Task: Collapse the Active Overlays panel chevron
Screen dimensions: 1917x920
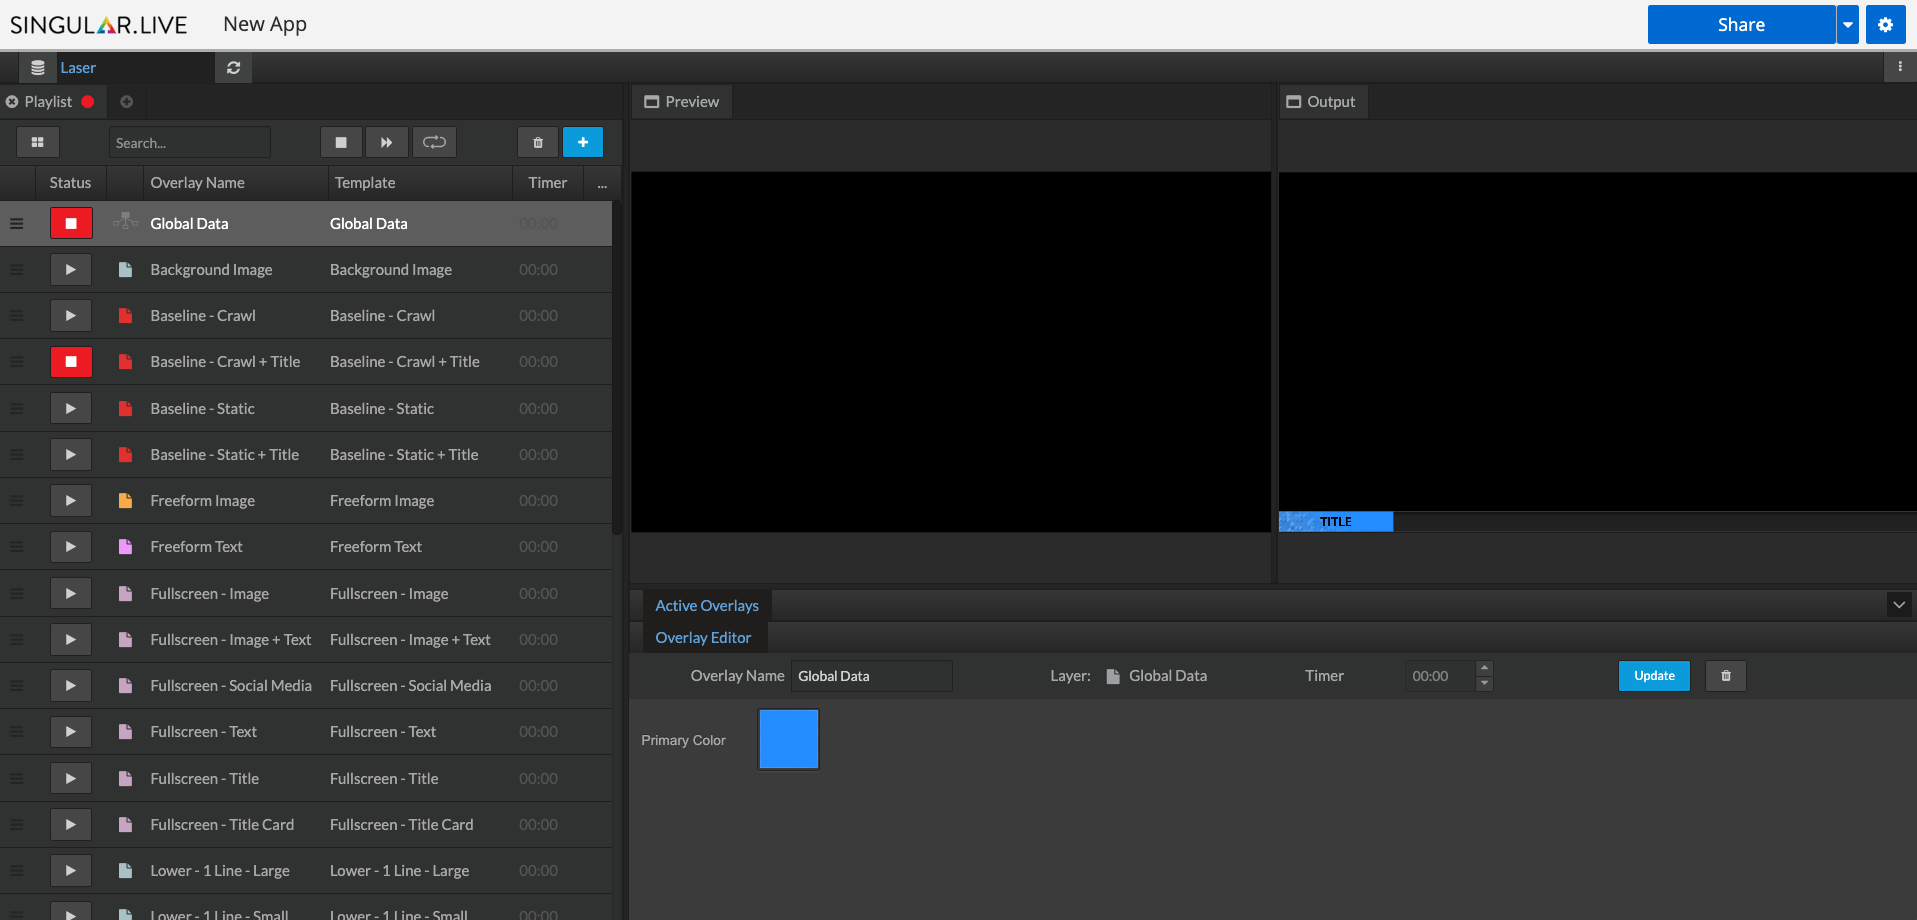Action: 1899,605
